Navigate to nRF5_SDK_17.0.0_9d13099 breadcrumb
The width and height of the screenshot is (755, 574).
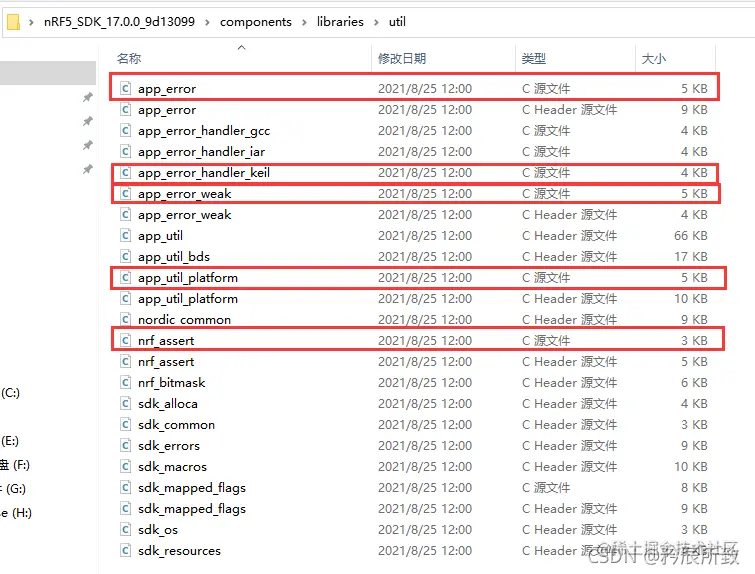(119, 22)
